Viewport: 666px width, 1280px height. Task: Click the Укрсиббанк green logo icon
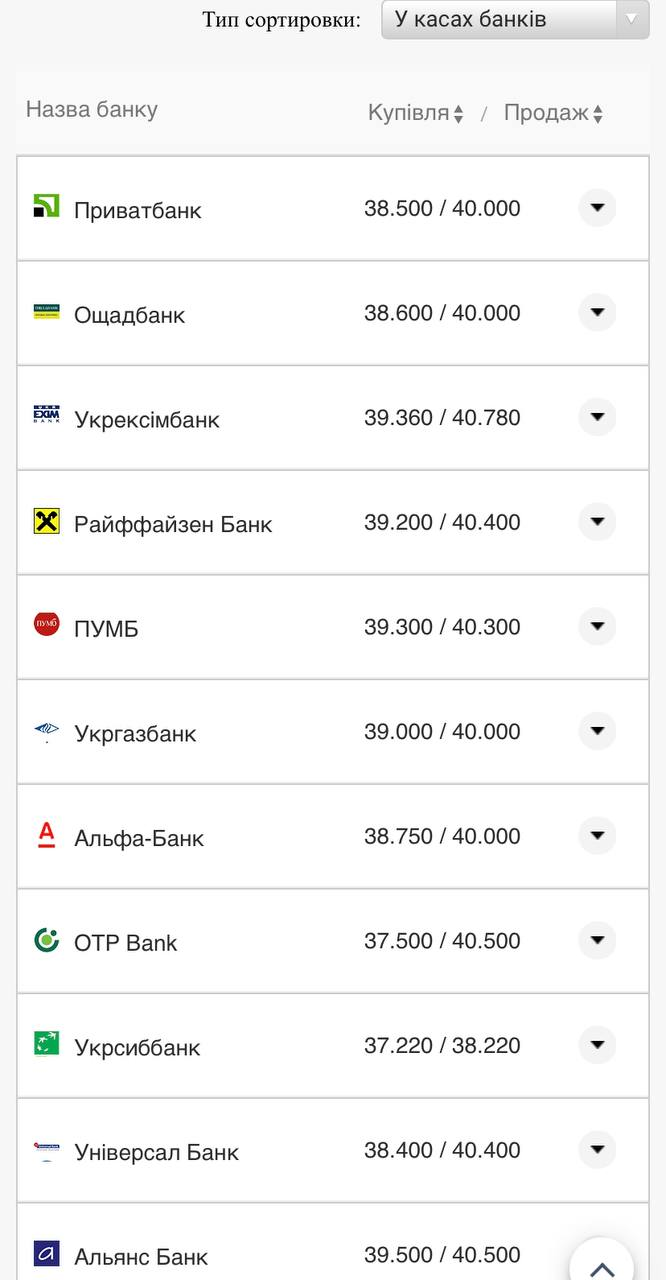[x=46, y=1044]
